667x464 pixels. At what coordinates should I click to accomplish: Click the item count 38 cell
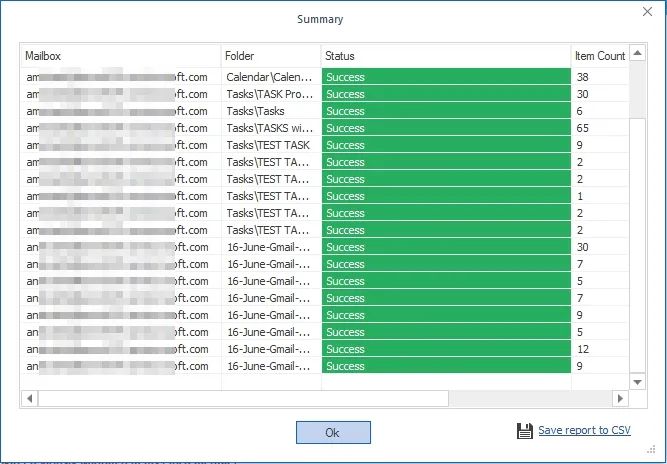pyautogui.click(x=600, y=77)
